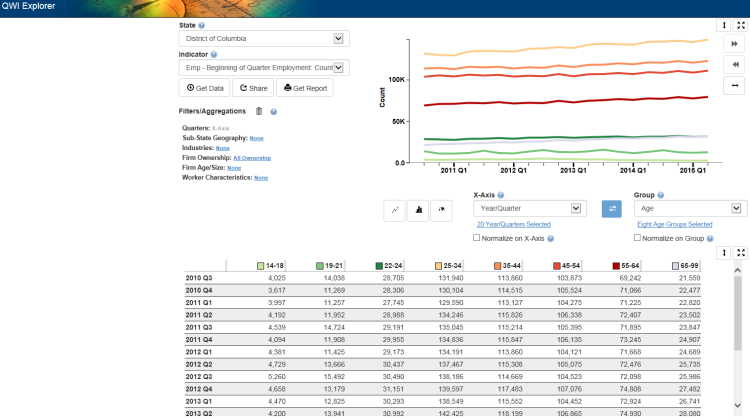
Task: Click the All Ownership filter link
Action: (252, 158)
